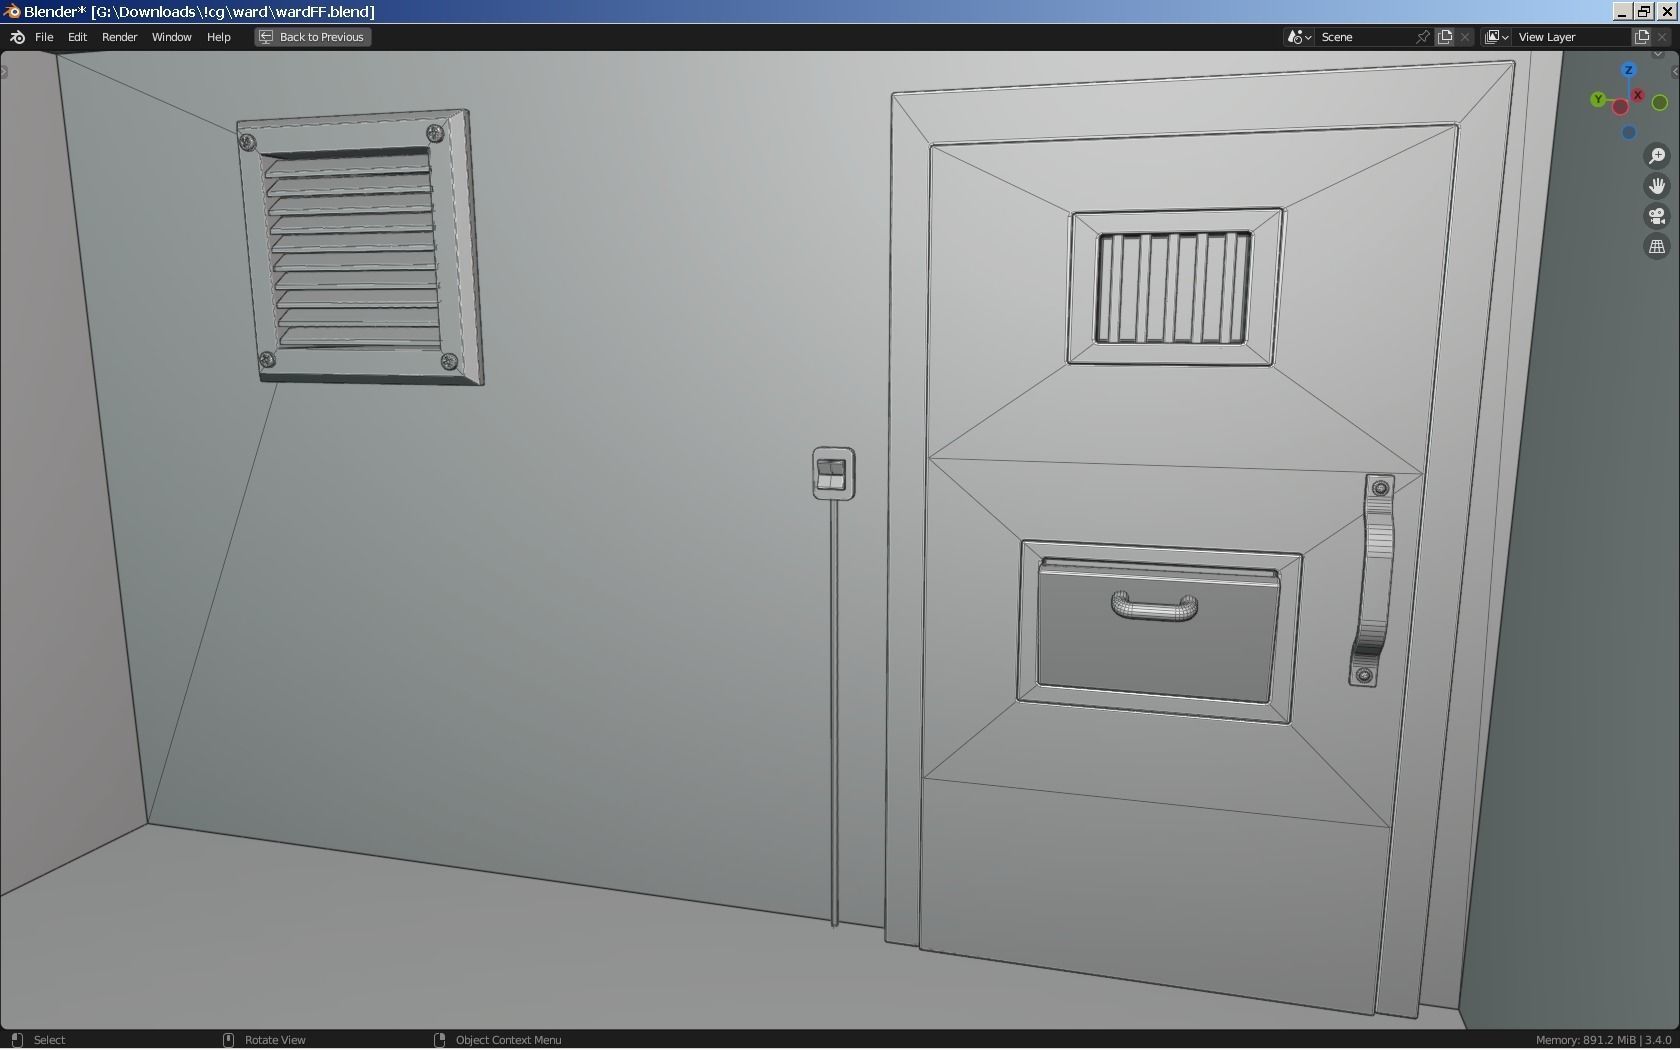Remove the view layer with the X icon
Screen dimensions: 1680x1050
(1663, 37)
